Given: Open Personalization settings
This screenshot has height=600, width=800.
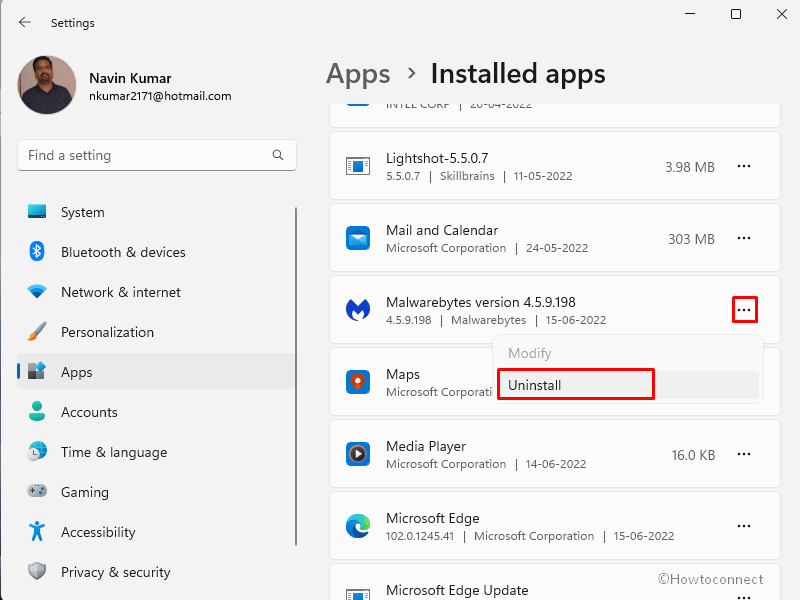Looking at the screenshot, I should pos(156,332).
